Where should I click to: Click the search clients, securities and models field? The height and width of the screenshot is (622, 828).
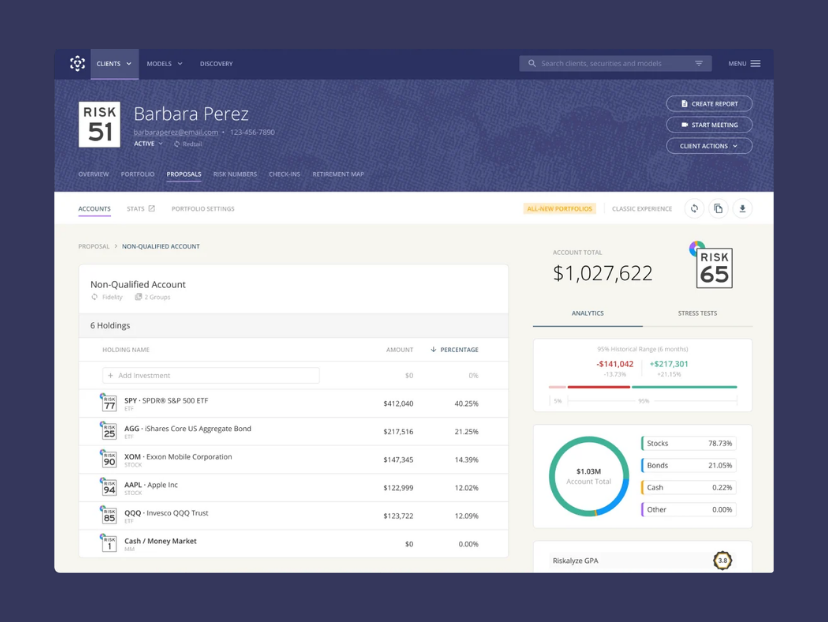click(x=615, y=63)
